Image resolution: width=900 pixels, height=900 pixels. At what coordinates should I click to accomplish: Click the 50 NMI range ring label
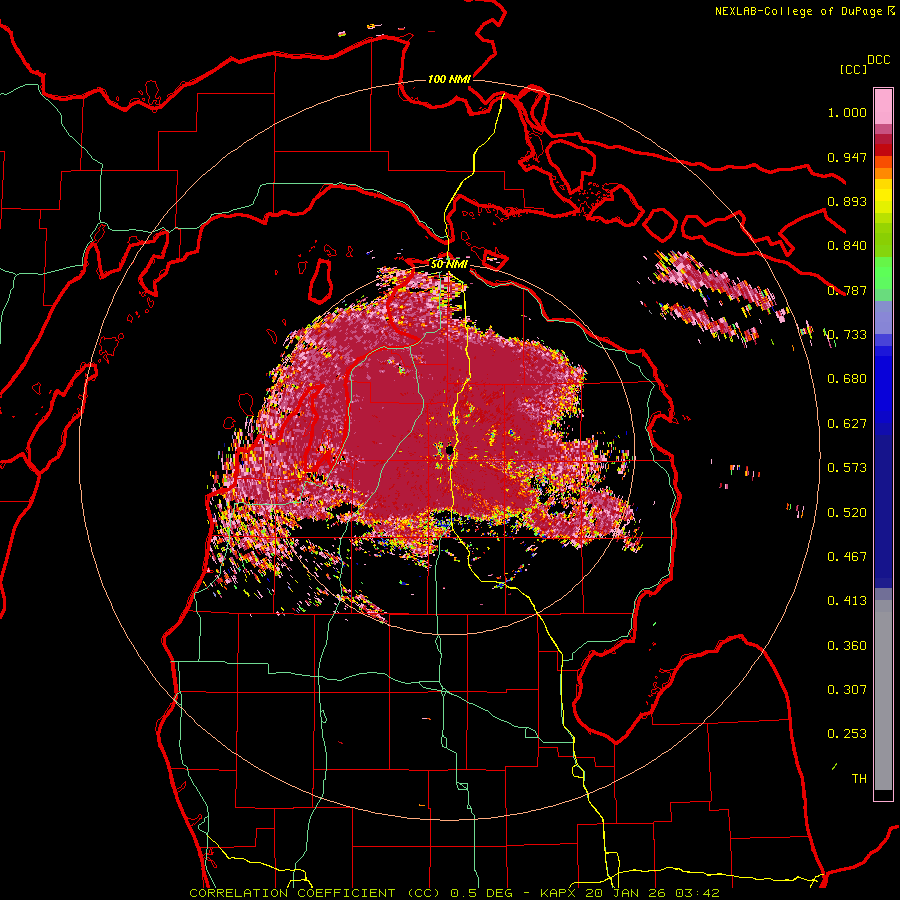coord(449,264)
